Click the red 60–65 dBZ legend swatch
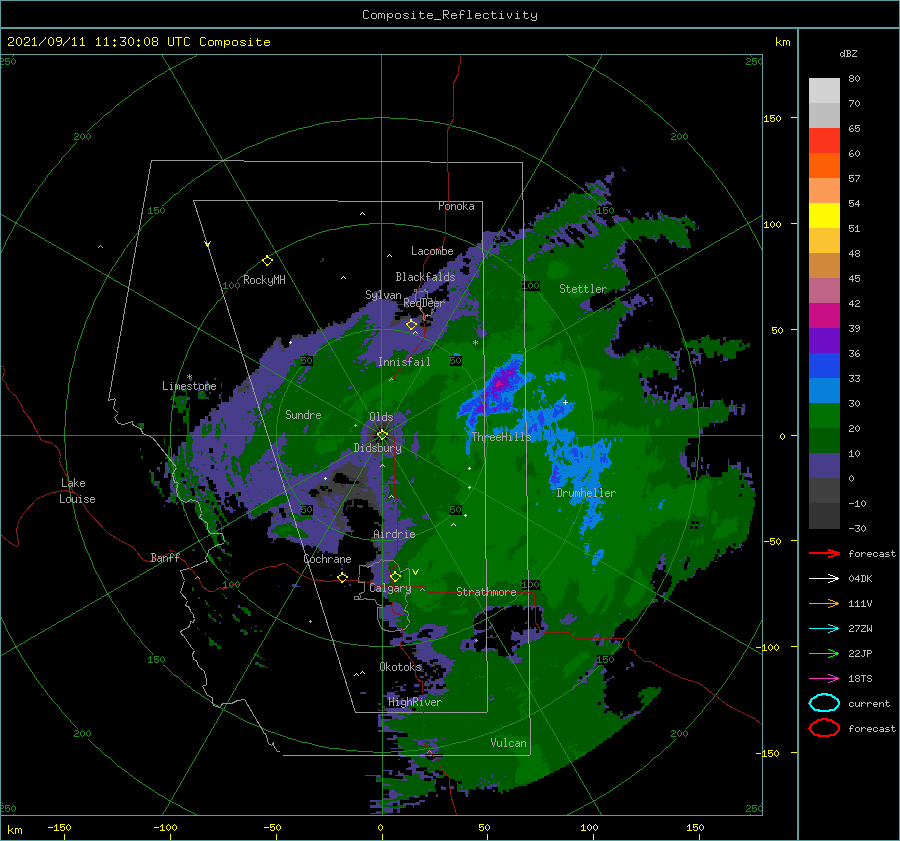 point(824,141)
